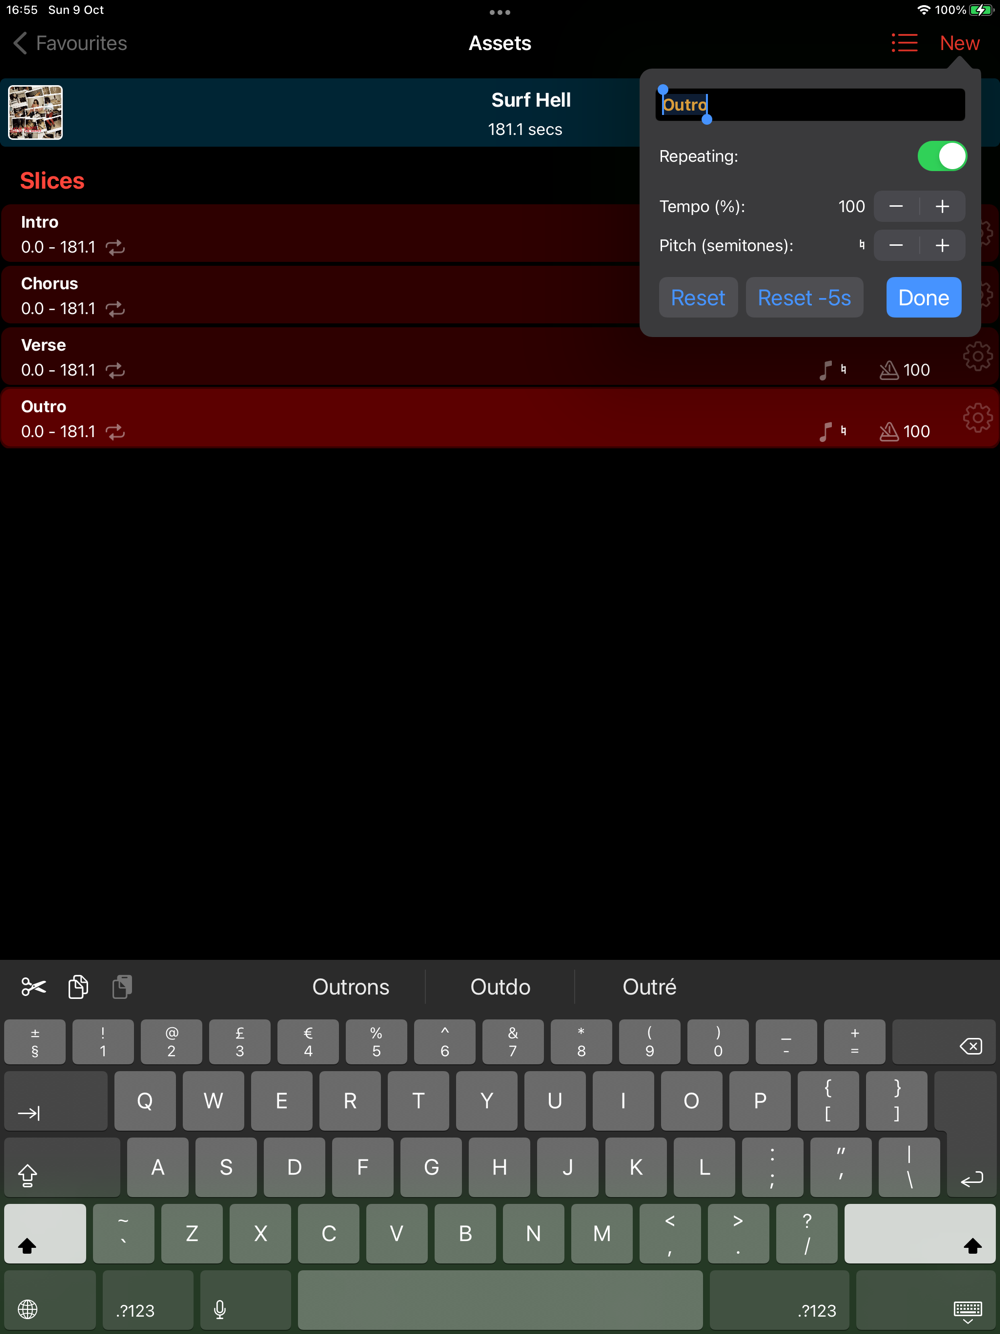This screenshot has height=1334, width=1000.
Task: Toggle the Repeating switch off
Action: (x=942, y=156)
